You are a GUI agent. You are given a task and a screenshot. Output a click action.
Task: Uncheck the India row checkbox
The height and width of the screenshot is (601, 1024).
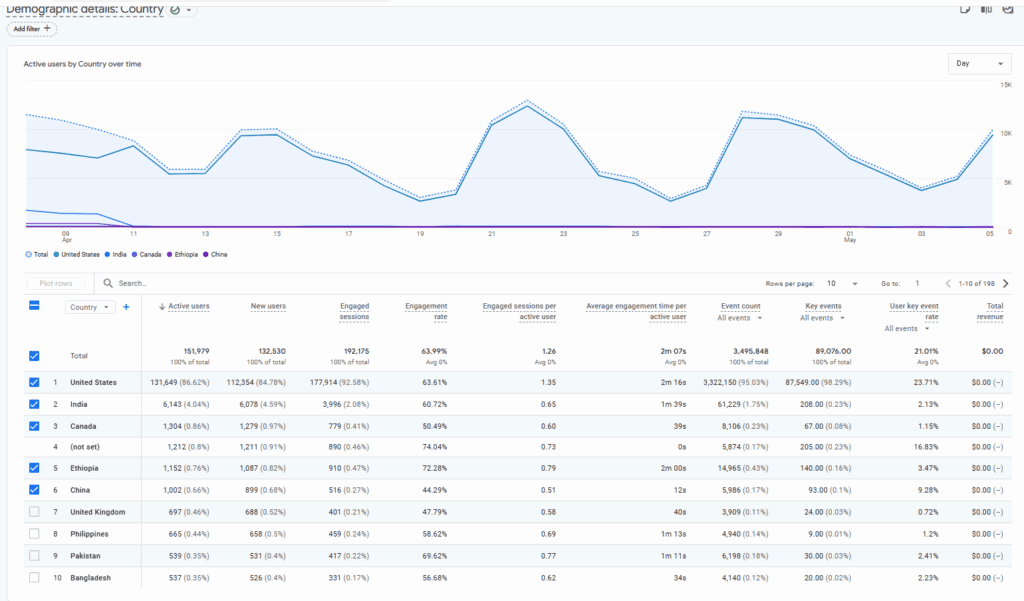pos(34,404)
